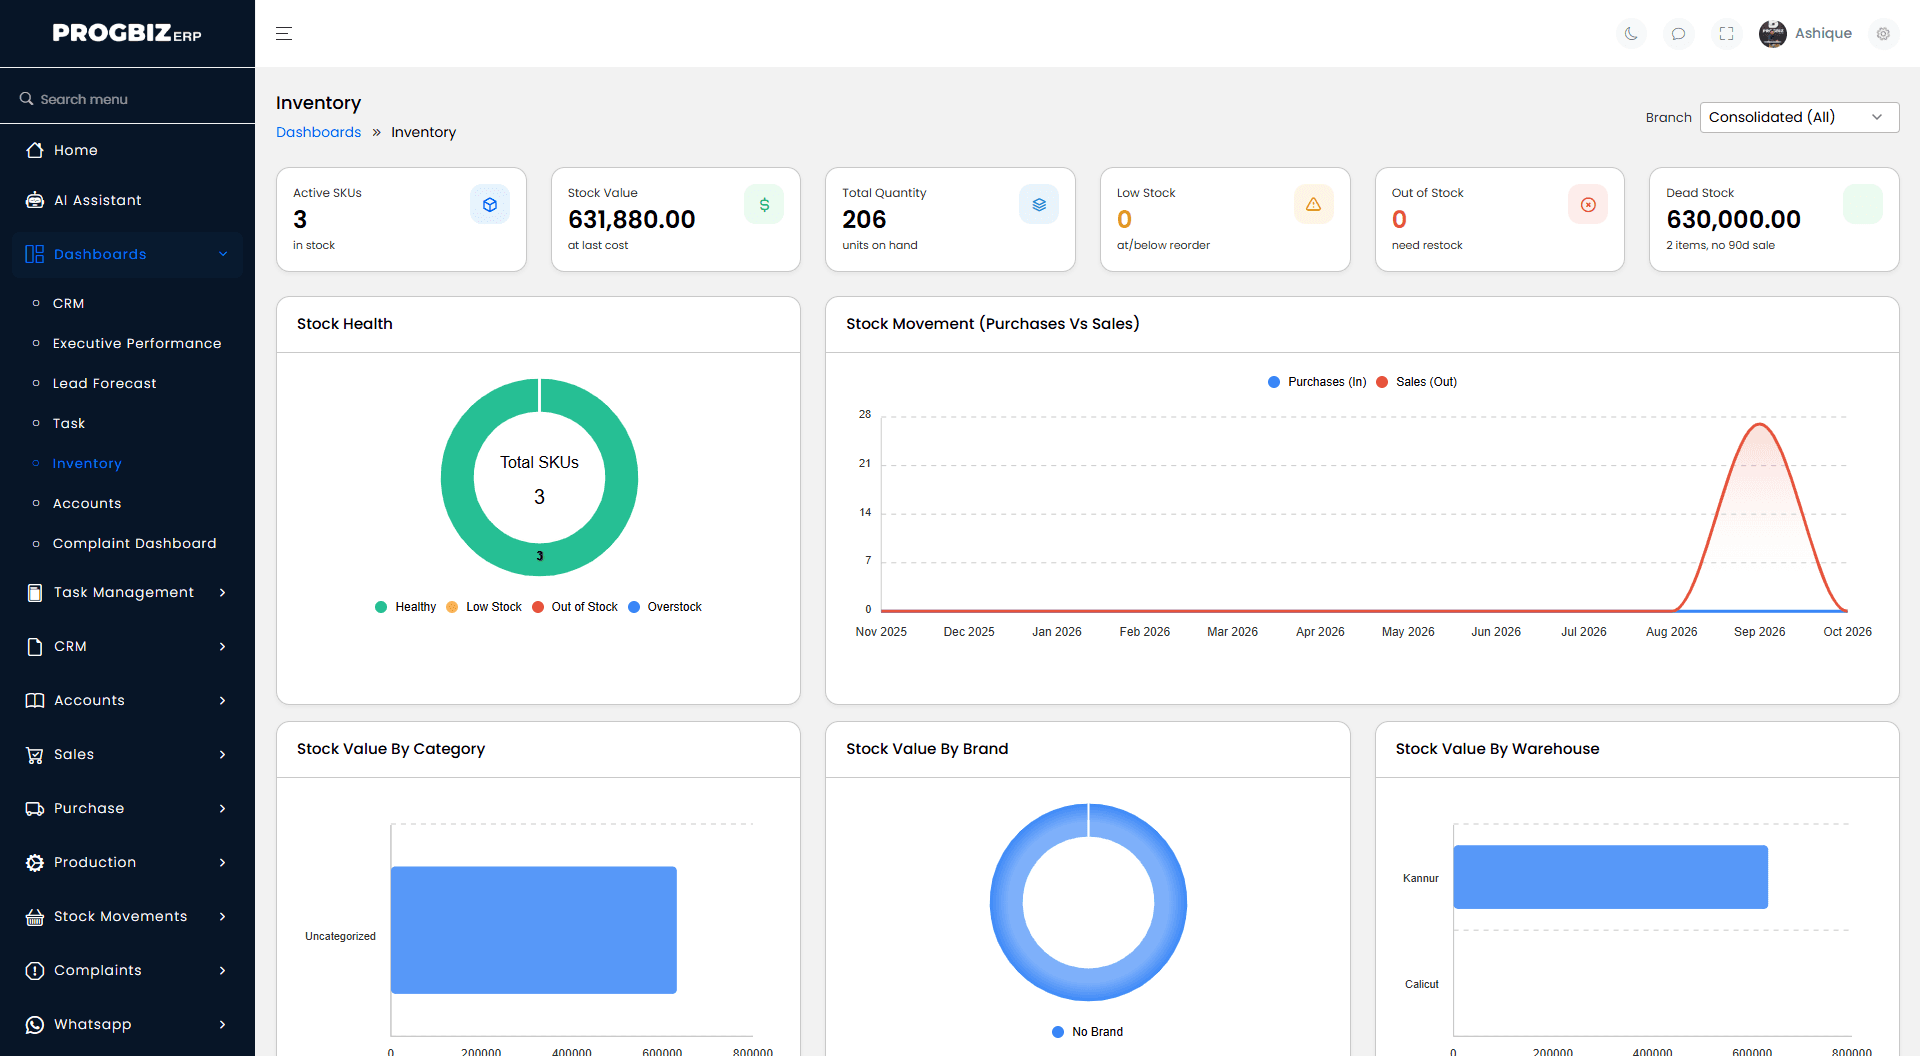Viewport: 1920px width, 1056px height.
Task: Toggle the Purchases (In) legend series
Action: (x=1317, y=382)
